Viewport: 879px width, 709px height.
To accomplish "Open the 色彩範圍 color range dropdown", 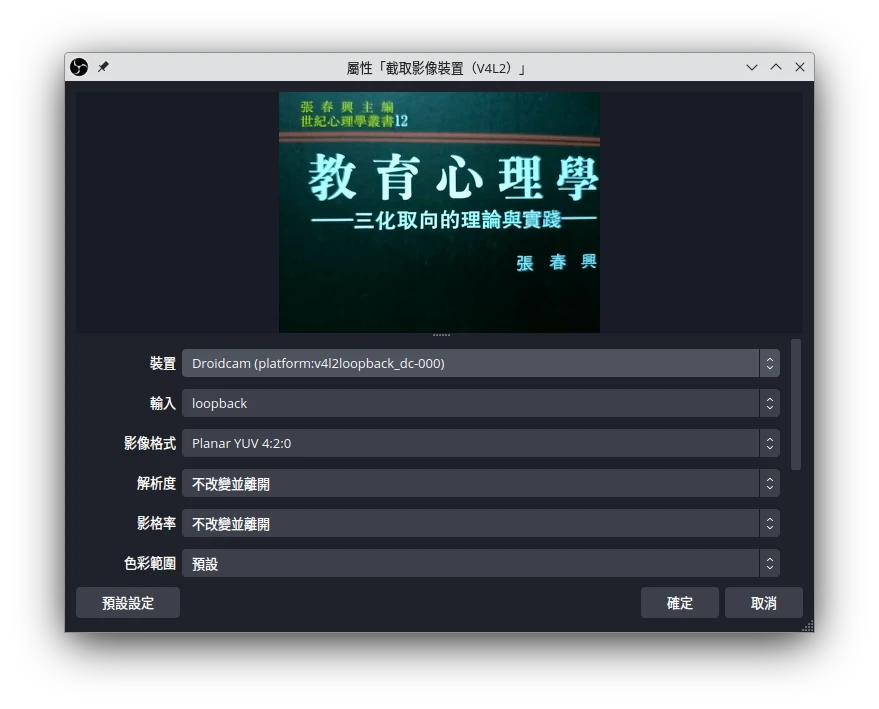I will point(480,563).
